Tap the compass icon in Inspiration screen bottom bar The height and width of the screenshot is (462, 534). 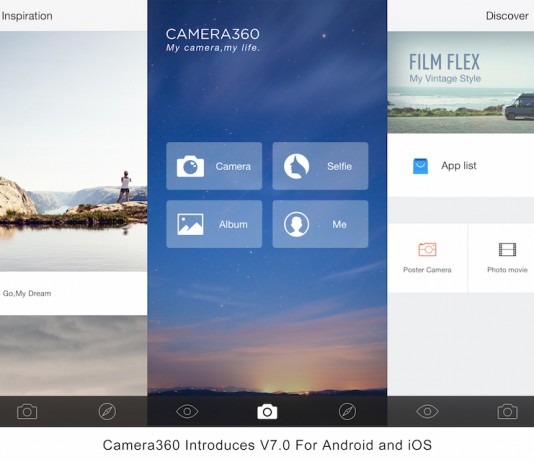pyautogui.click(x=107, y=412)
